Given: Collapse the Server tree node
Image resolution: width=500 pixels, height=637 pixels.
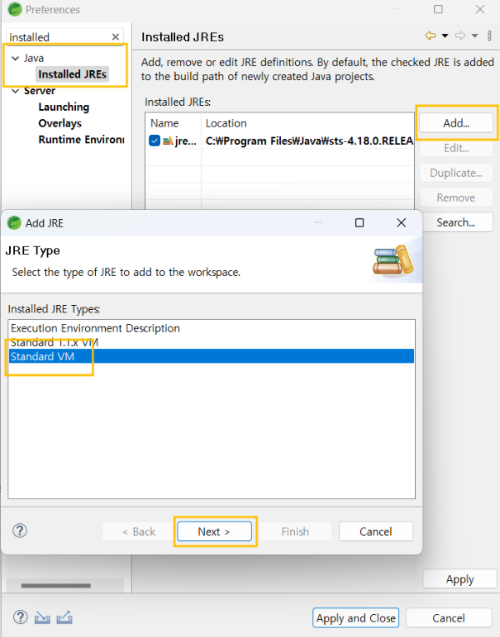Looking at the screenshot, I should 15,91.
